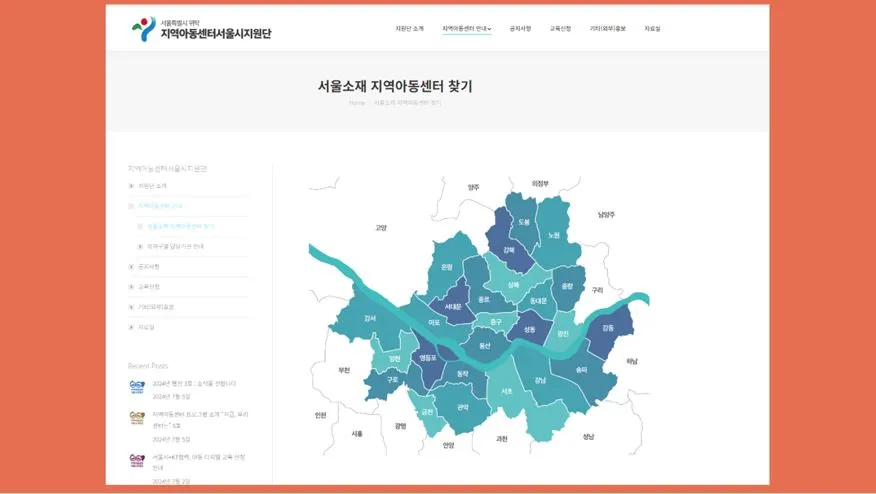
Task: Select 구로 district on the map
Action: [393, 379]
